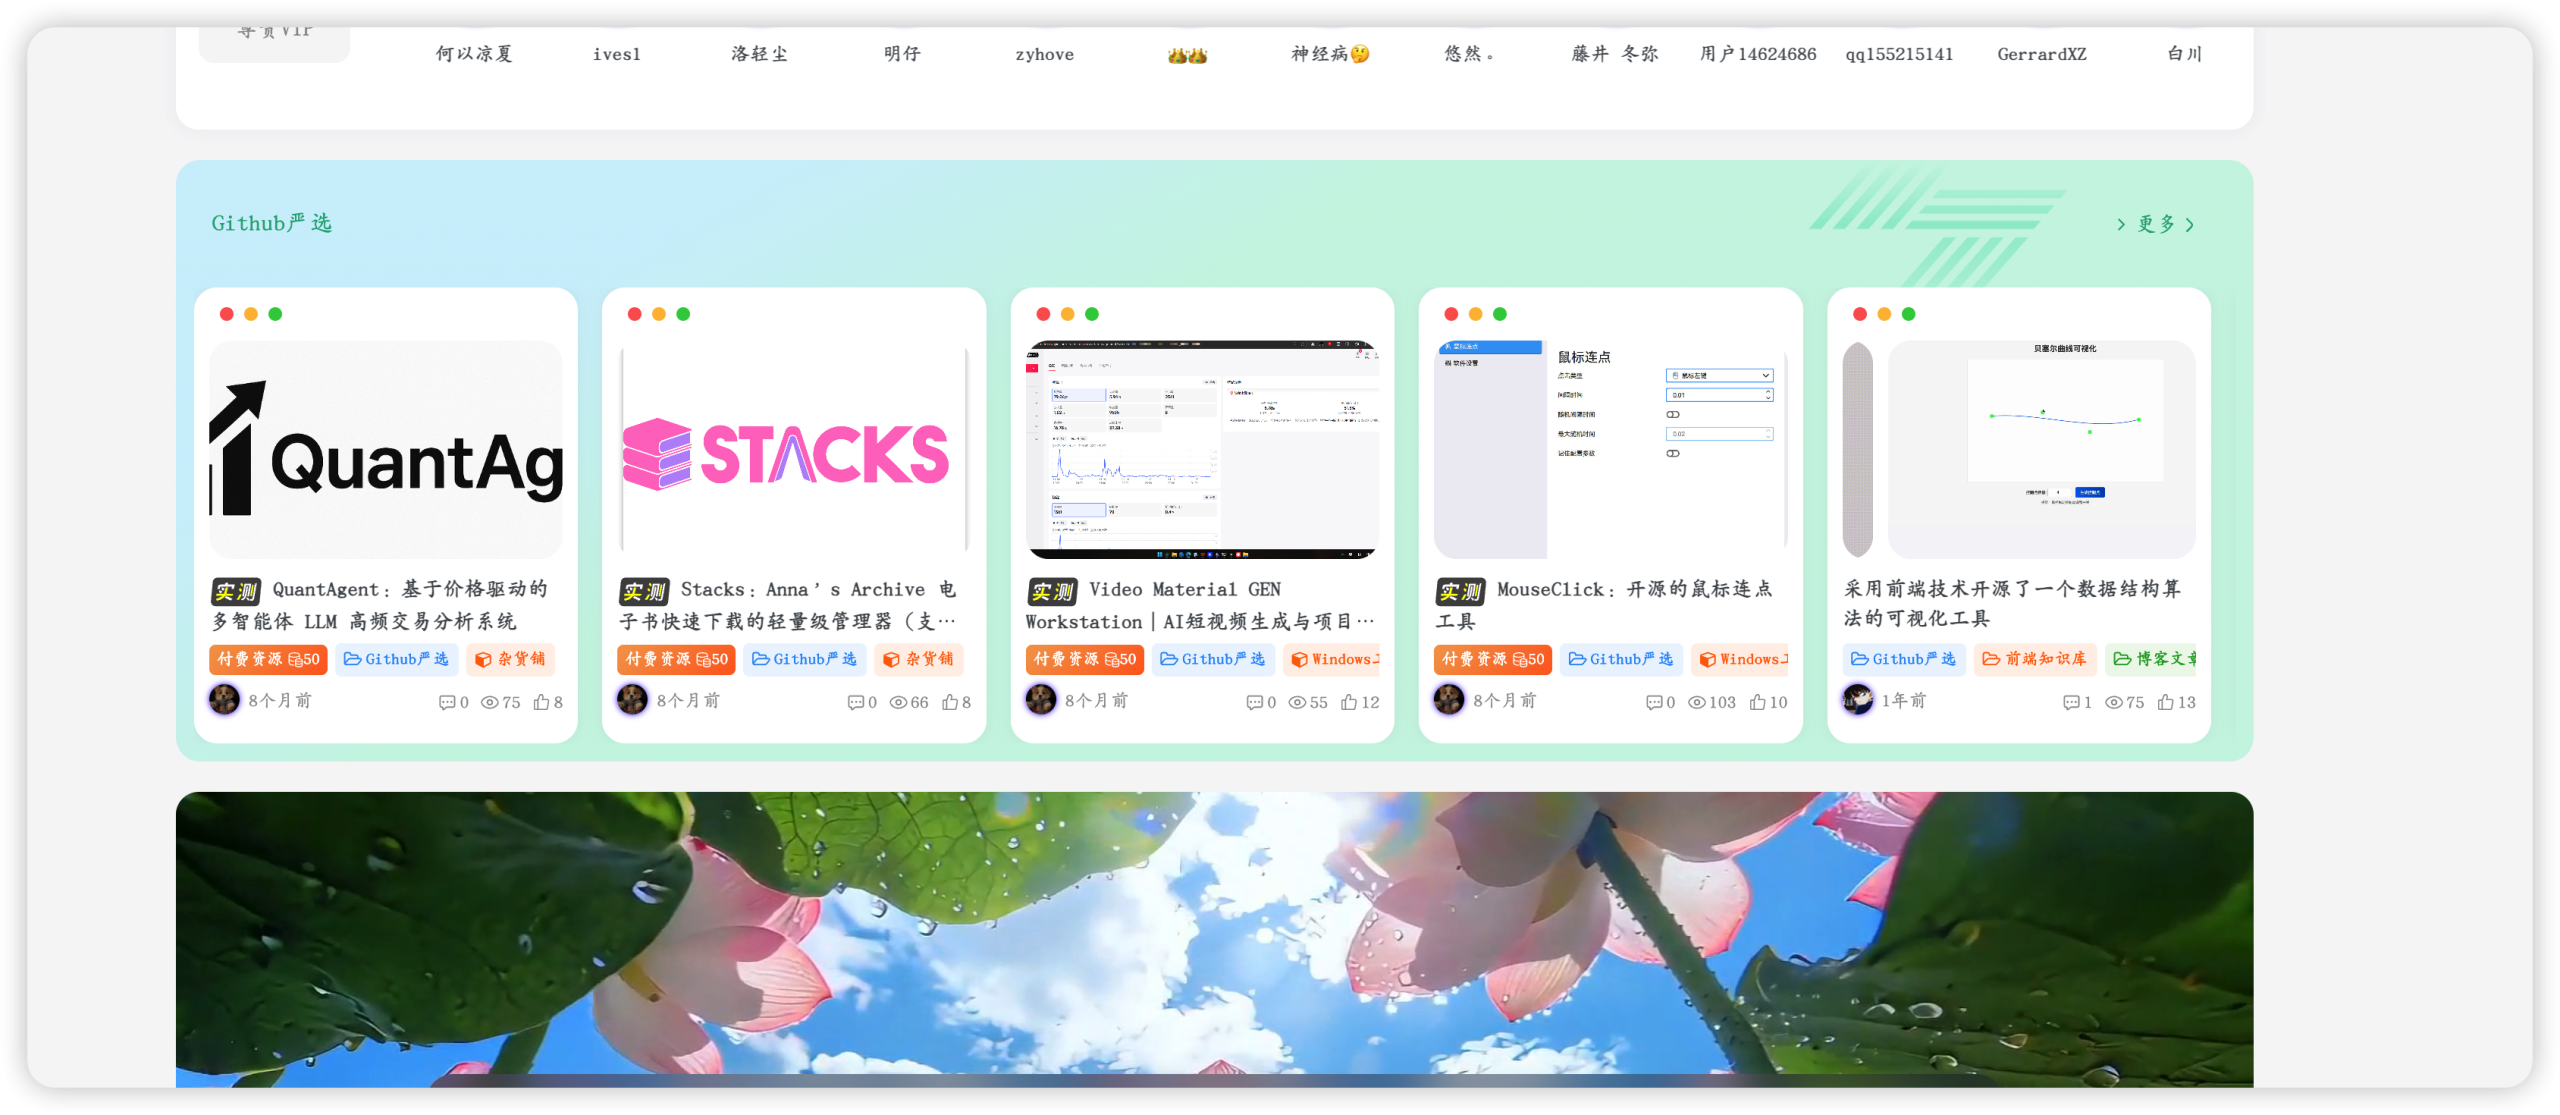Click comment icon on MouseClick card
Image resolution: width=2560 pixels, height=1115 pixels.
(x=1654, y=702)
